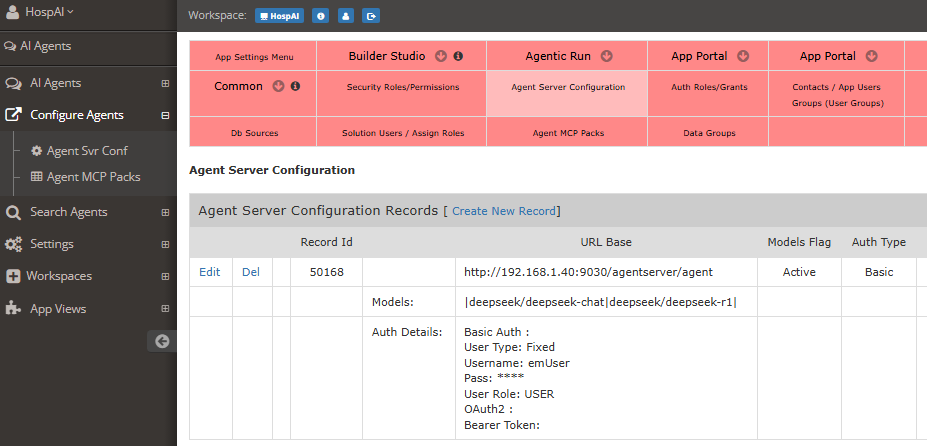The height and width of the screenshot is (446, 927).
Task: Open Security Roles/Permissions
Action: click(403, 87)
